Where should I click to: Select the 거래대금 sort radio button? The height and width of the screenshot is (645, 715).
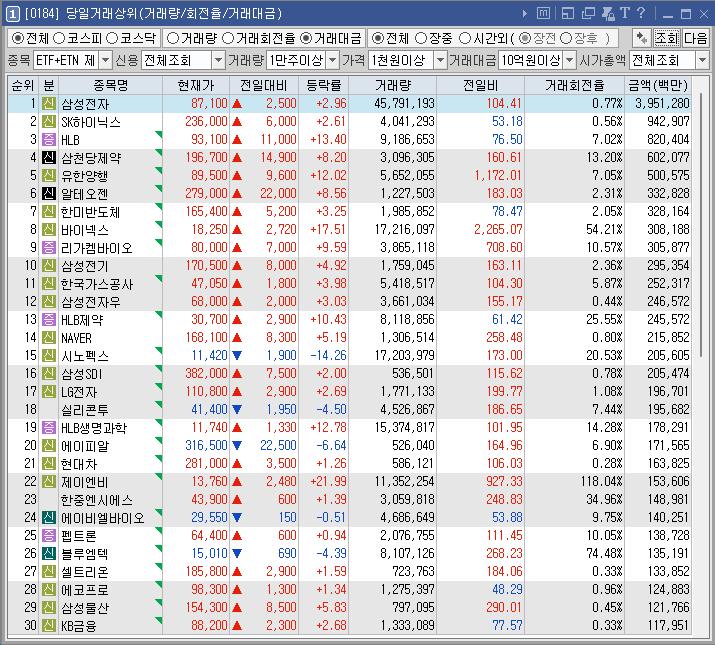(x=306, y=38)
